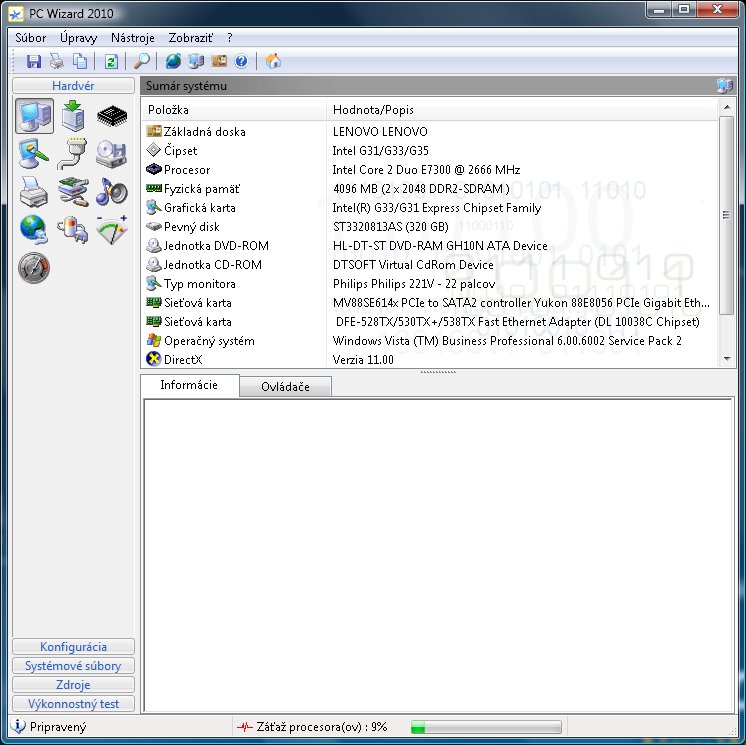Select the black Processor chip icon
Screen dimensions: 746x745
(112, 116)
